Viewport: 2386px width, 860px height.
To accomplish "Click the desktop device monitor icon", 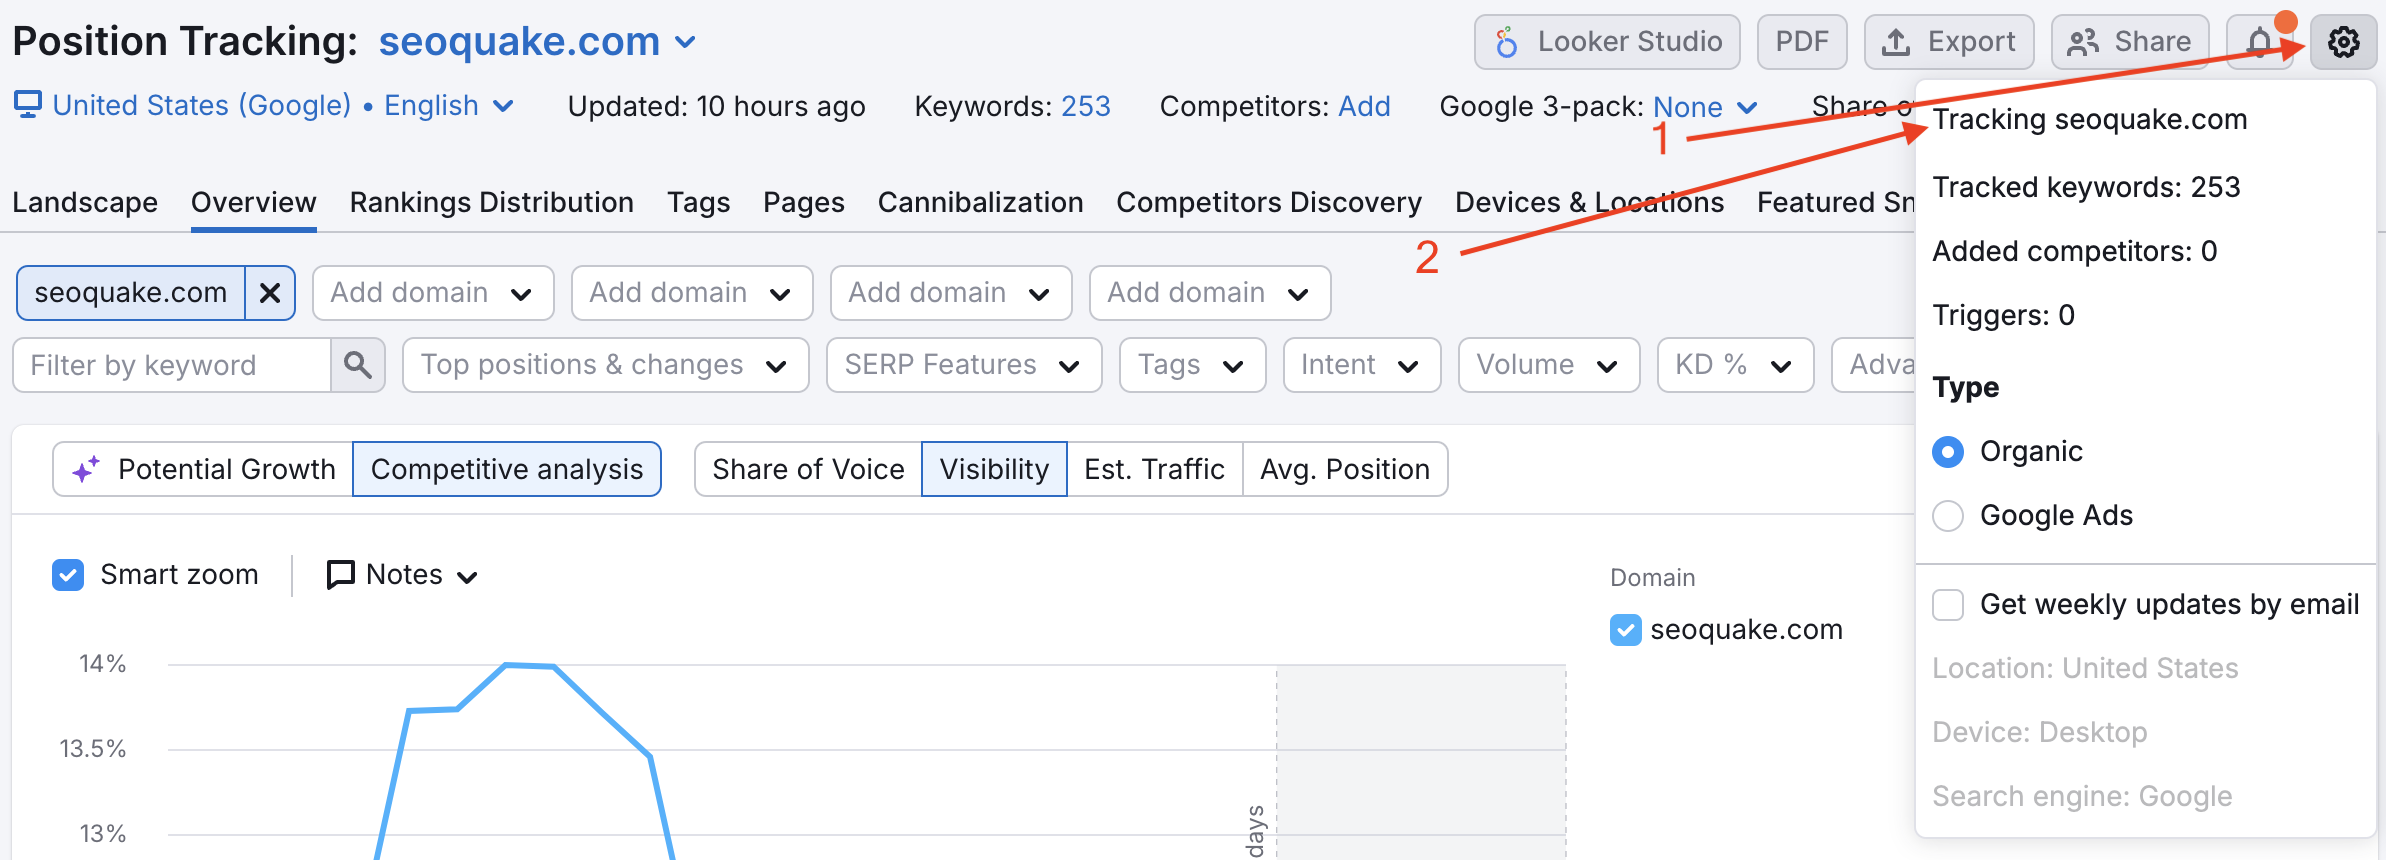I will [28, 104].
